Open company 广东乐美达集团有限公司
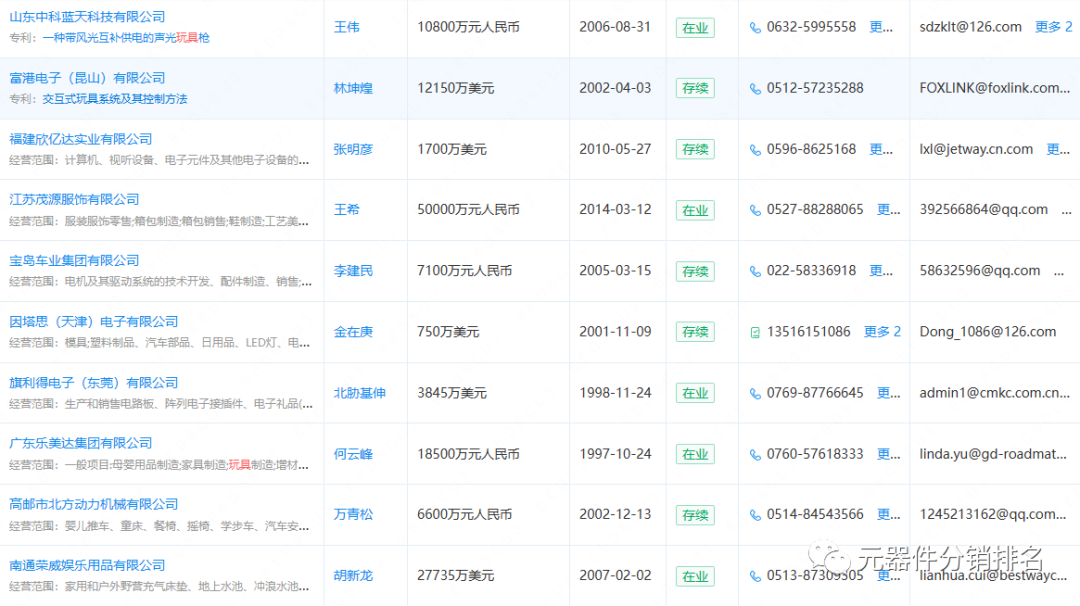1080x606 pixels. [81, 443]
